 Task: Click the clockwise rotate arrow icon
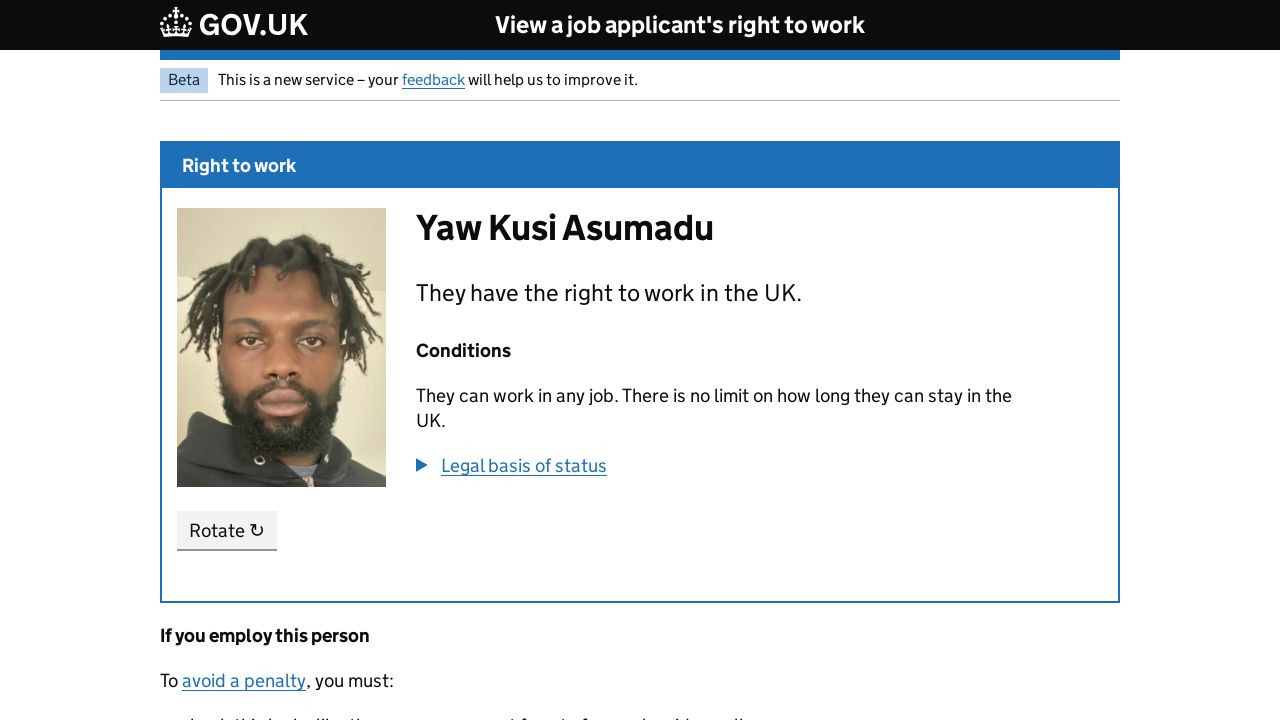(257, 530)
